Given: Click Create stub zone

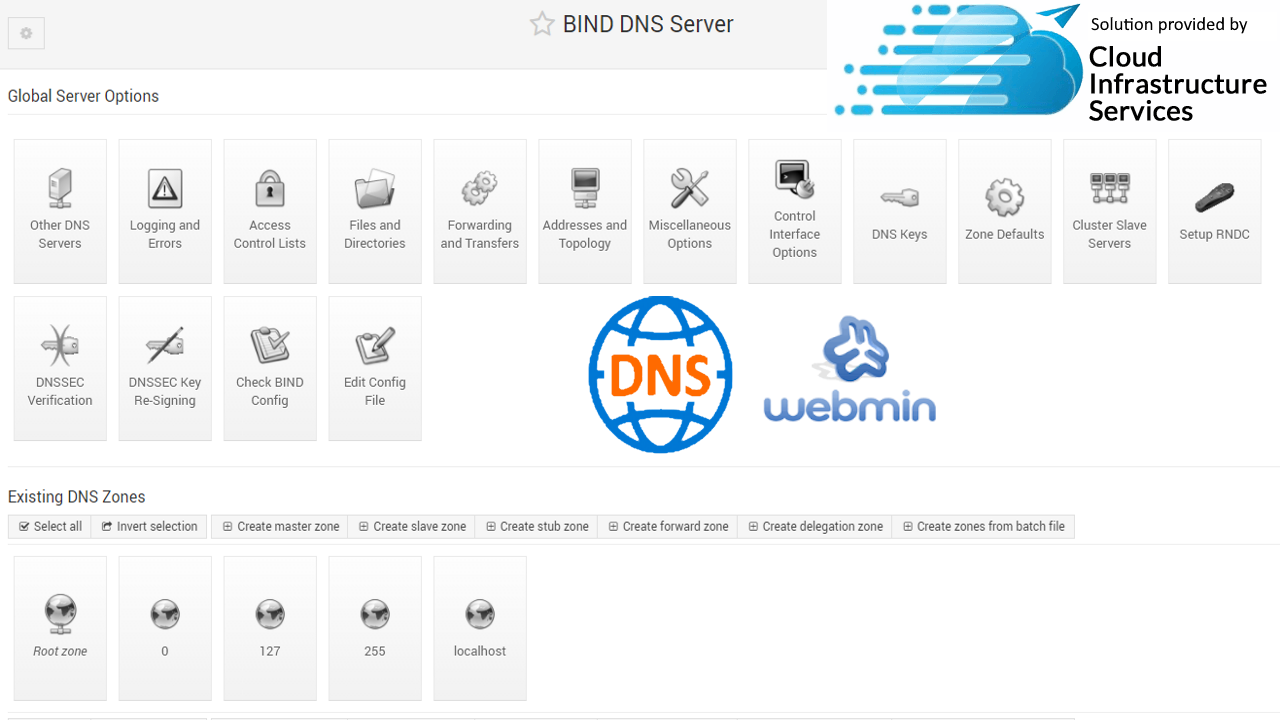Looking at the screenshot, I should click(x=537, y=526).
